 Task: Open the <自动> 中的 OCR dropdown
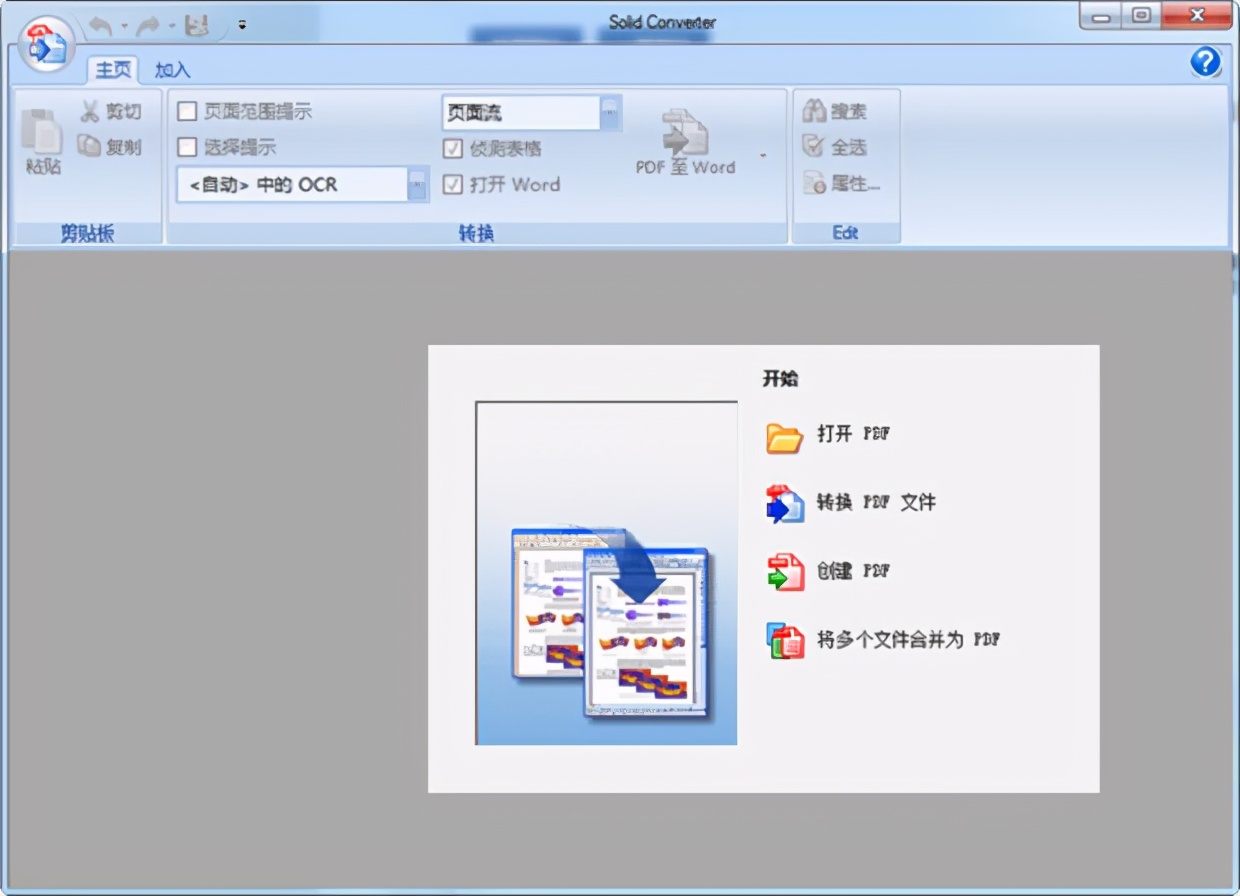point(417,185)
